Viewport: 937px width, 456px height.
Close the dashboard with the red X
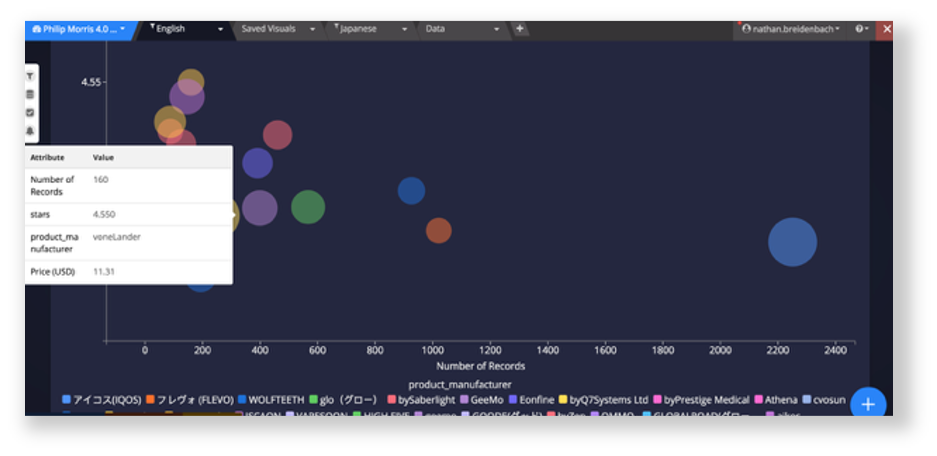click(886, 29)
